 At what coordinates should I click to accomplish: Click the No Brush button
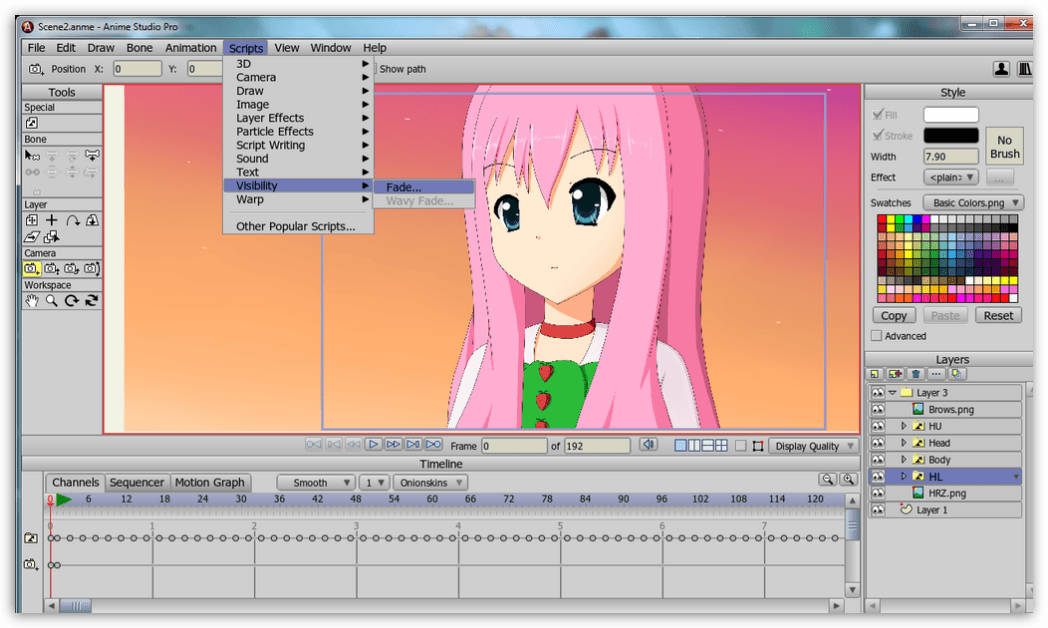coord(1005,146)
